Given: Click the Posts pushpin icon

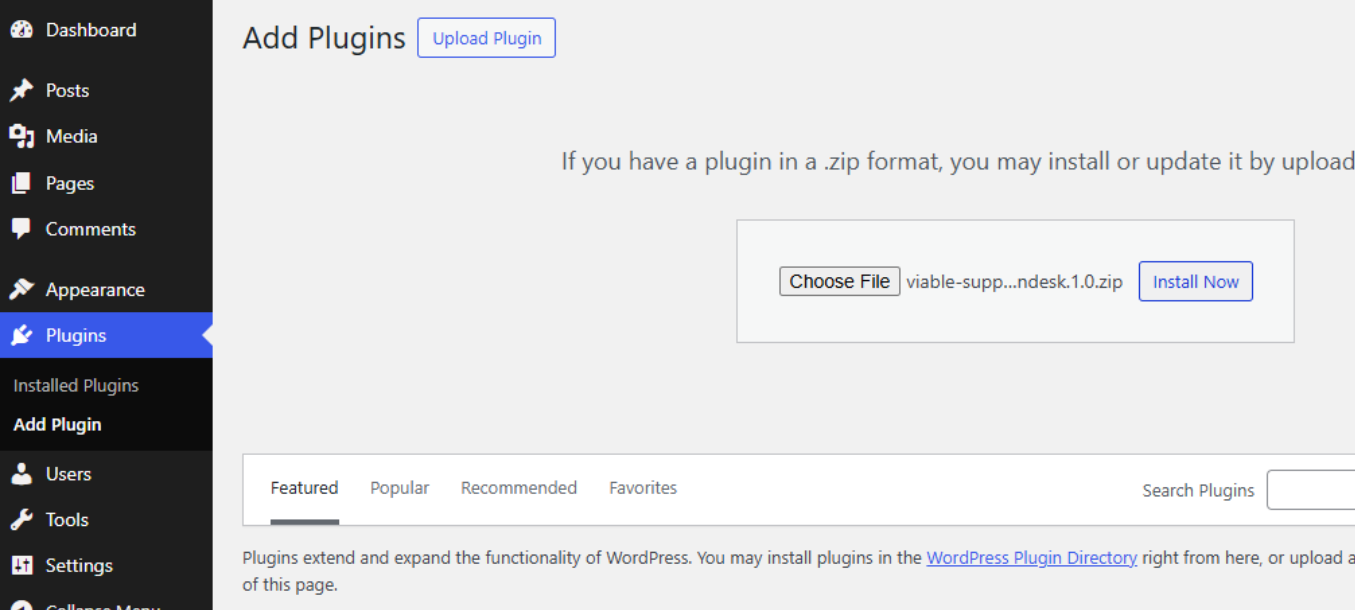Looking at the screenshot, I should pos(21,91).
